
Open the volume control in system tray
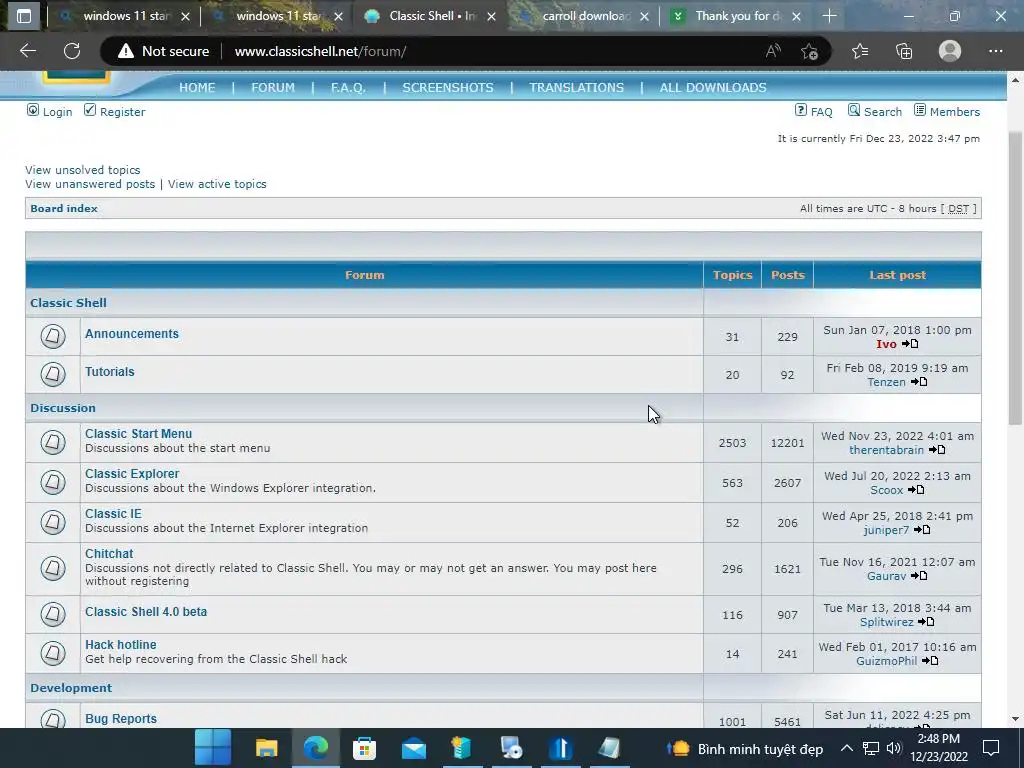[894, 748]
